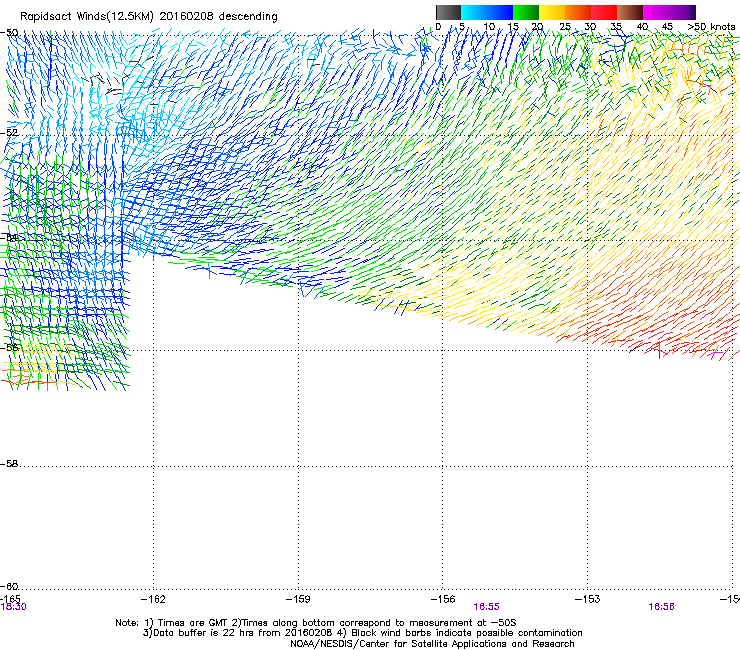Click the '25' legend scale label

point(565,27)
